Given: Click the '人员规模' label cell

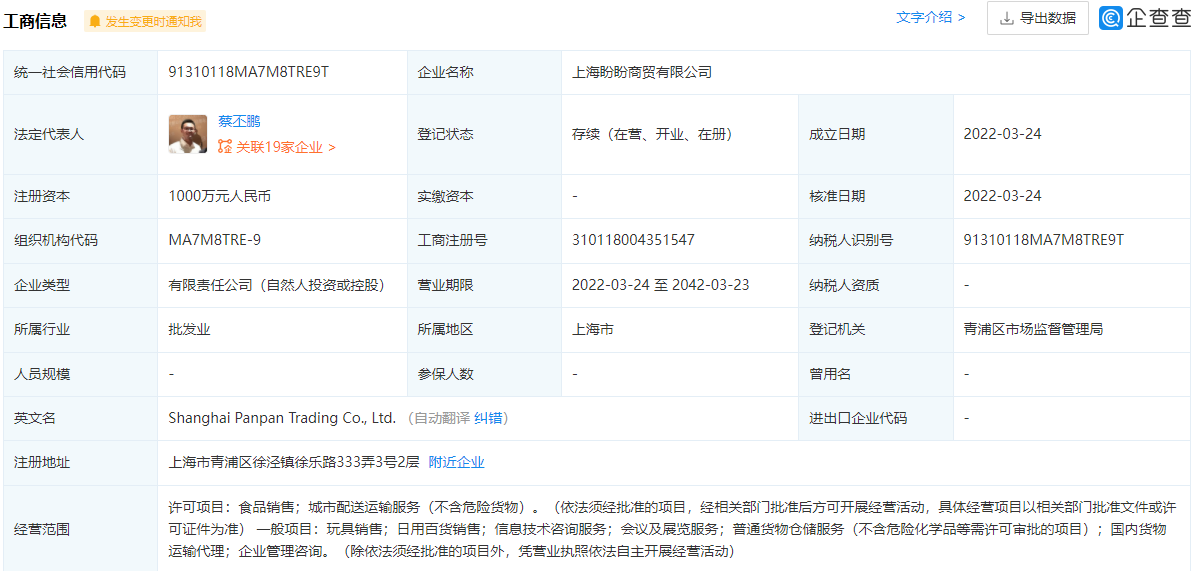Looking at the screenshot, I should [81, 374].
